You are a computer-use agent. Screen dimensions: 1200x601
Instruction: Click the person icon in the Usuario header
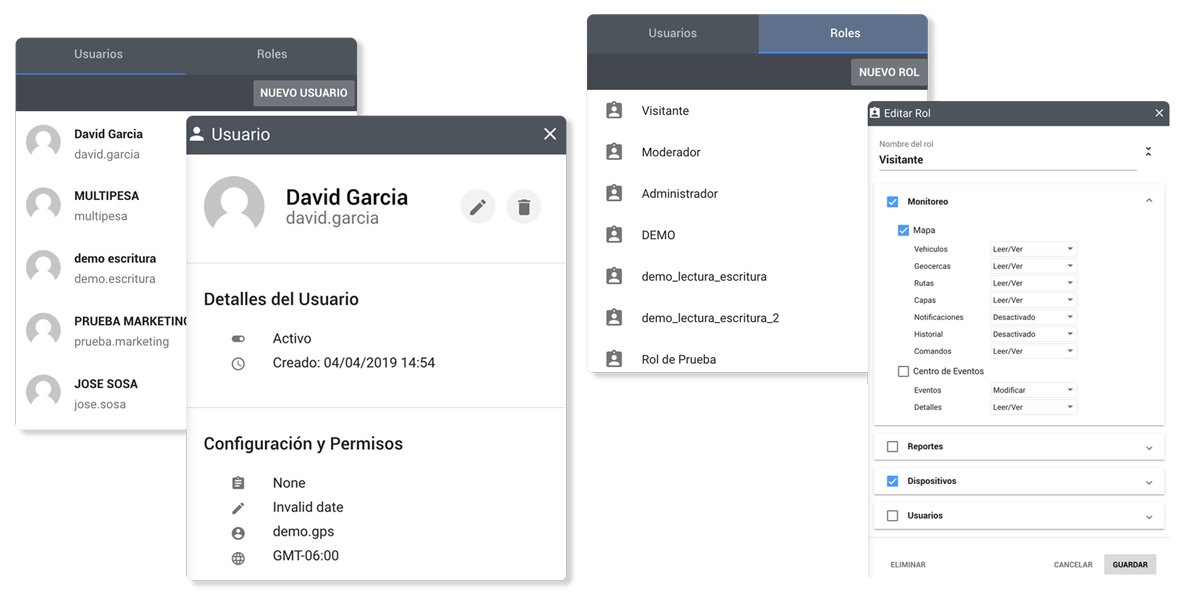click(x=197, y=134)
